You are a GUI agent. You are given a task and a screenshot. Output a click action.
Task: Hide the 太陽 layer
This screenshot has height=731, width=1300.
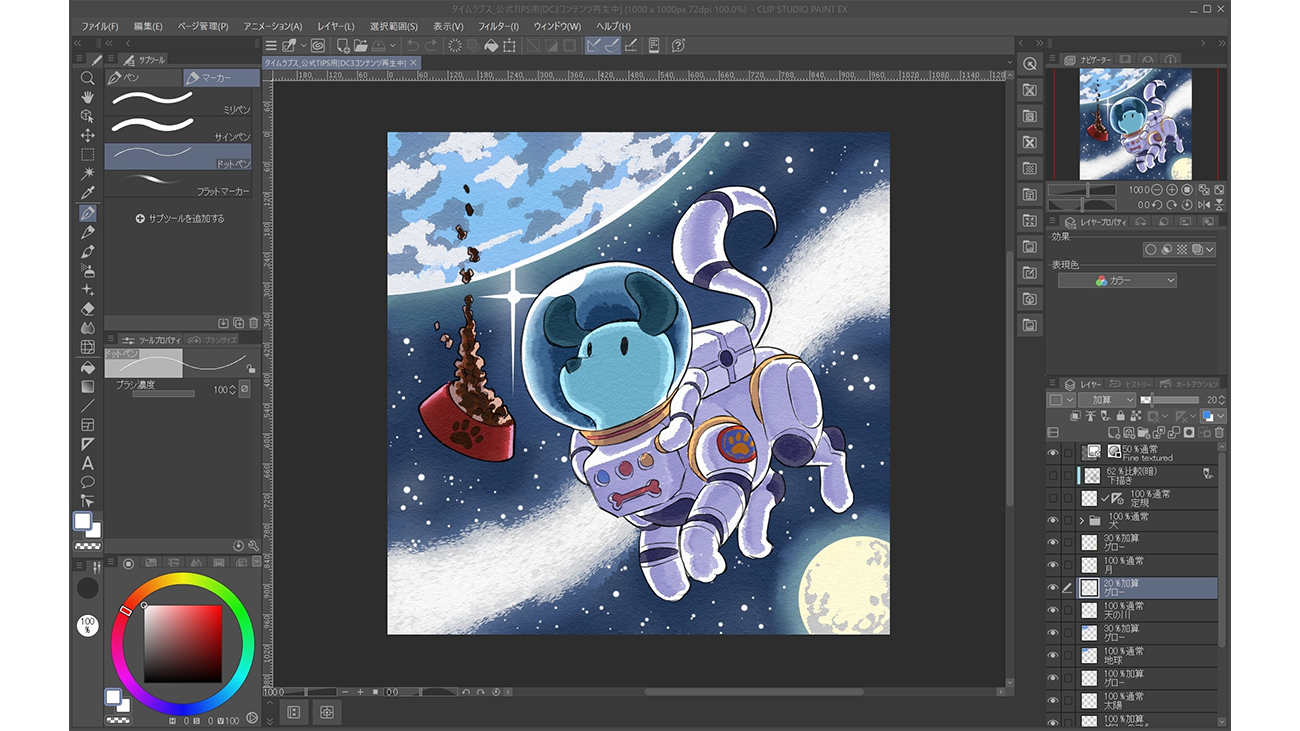tap(1053, 700)
